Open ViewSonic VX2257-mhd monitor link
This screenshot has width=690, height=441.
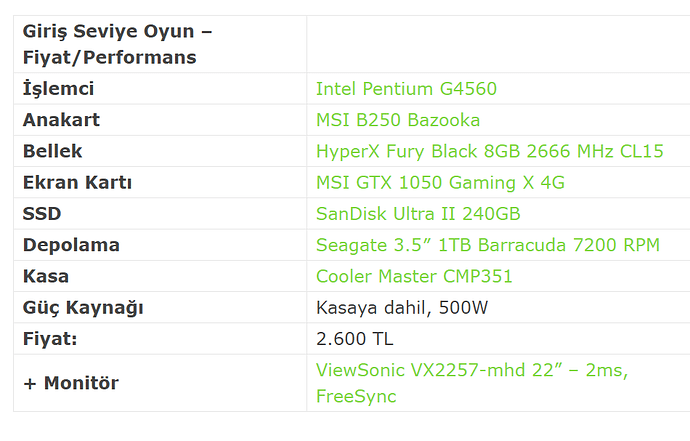[472, 383]
